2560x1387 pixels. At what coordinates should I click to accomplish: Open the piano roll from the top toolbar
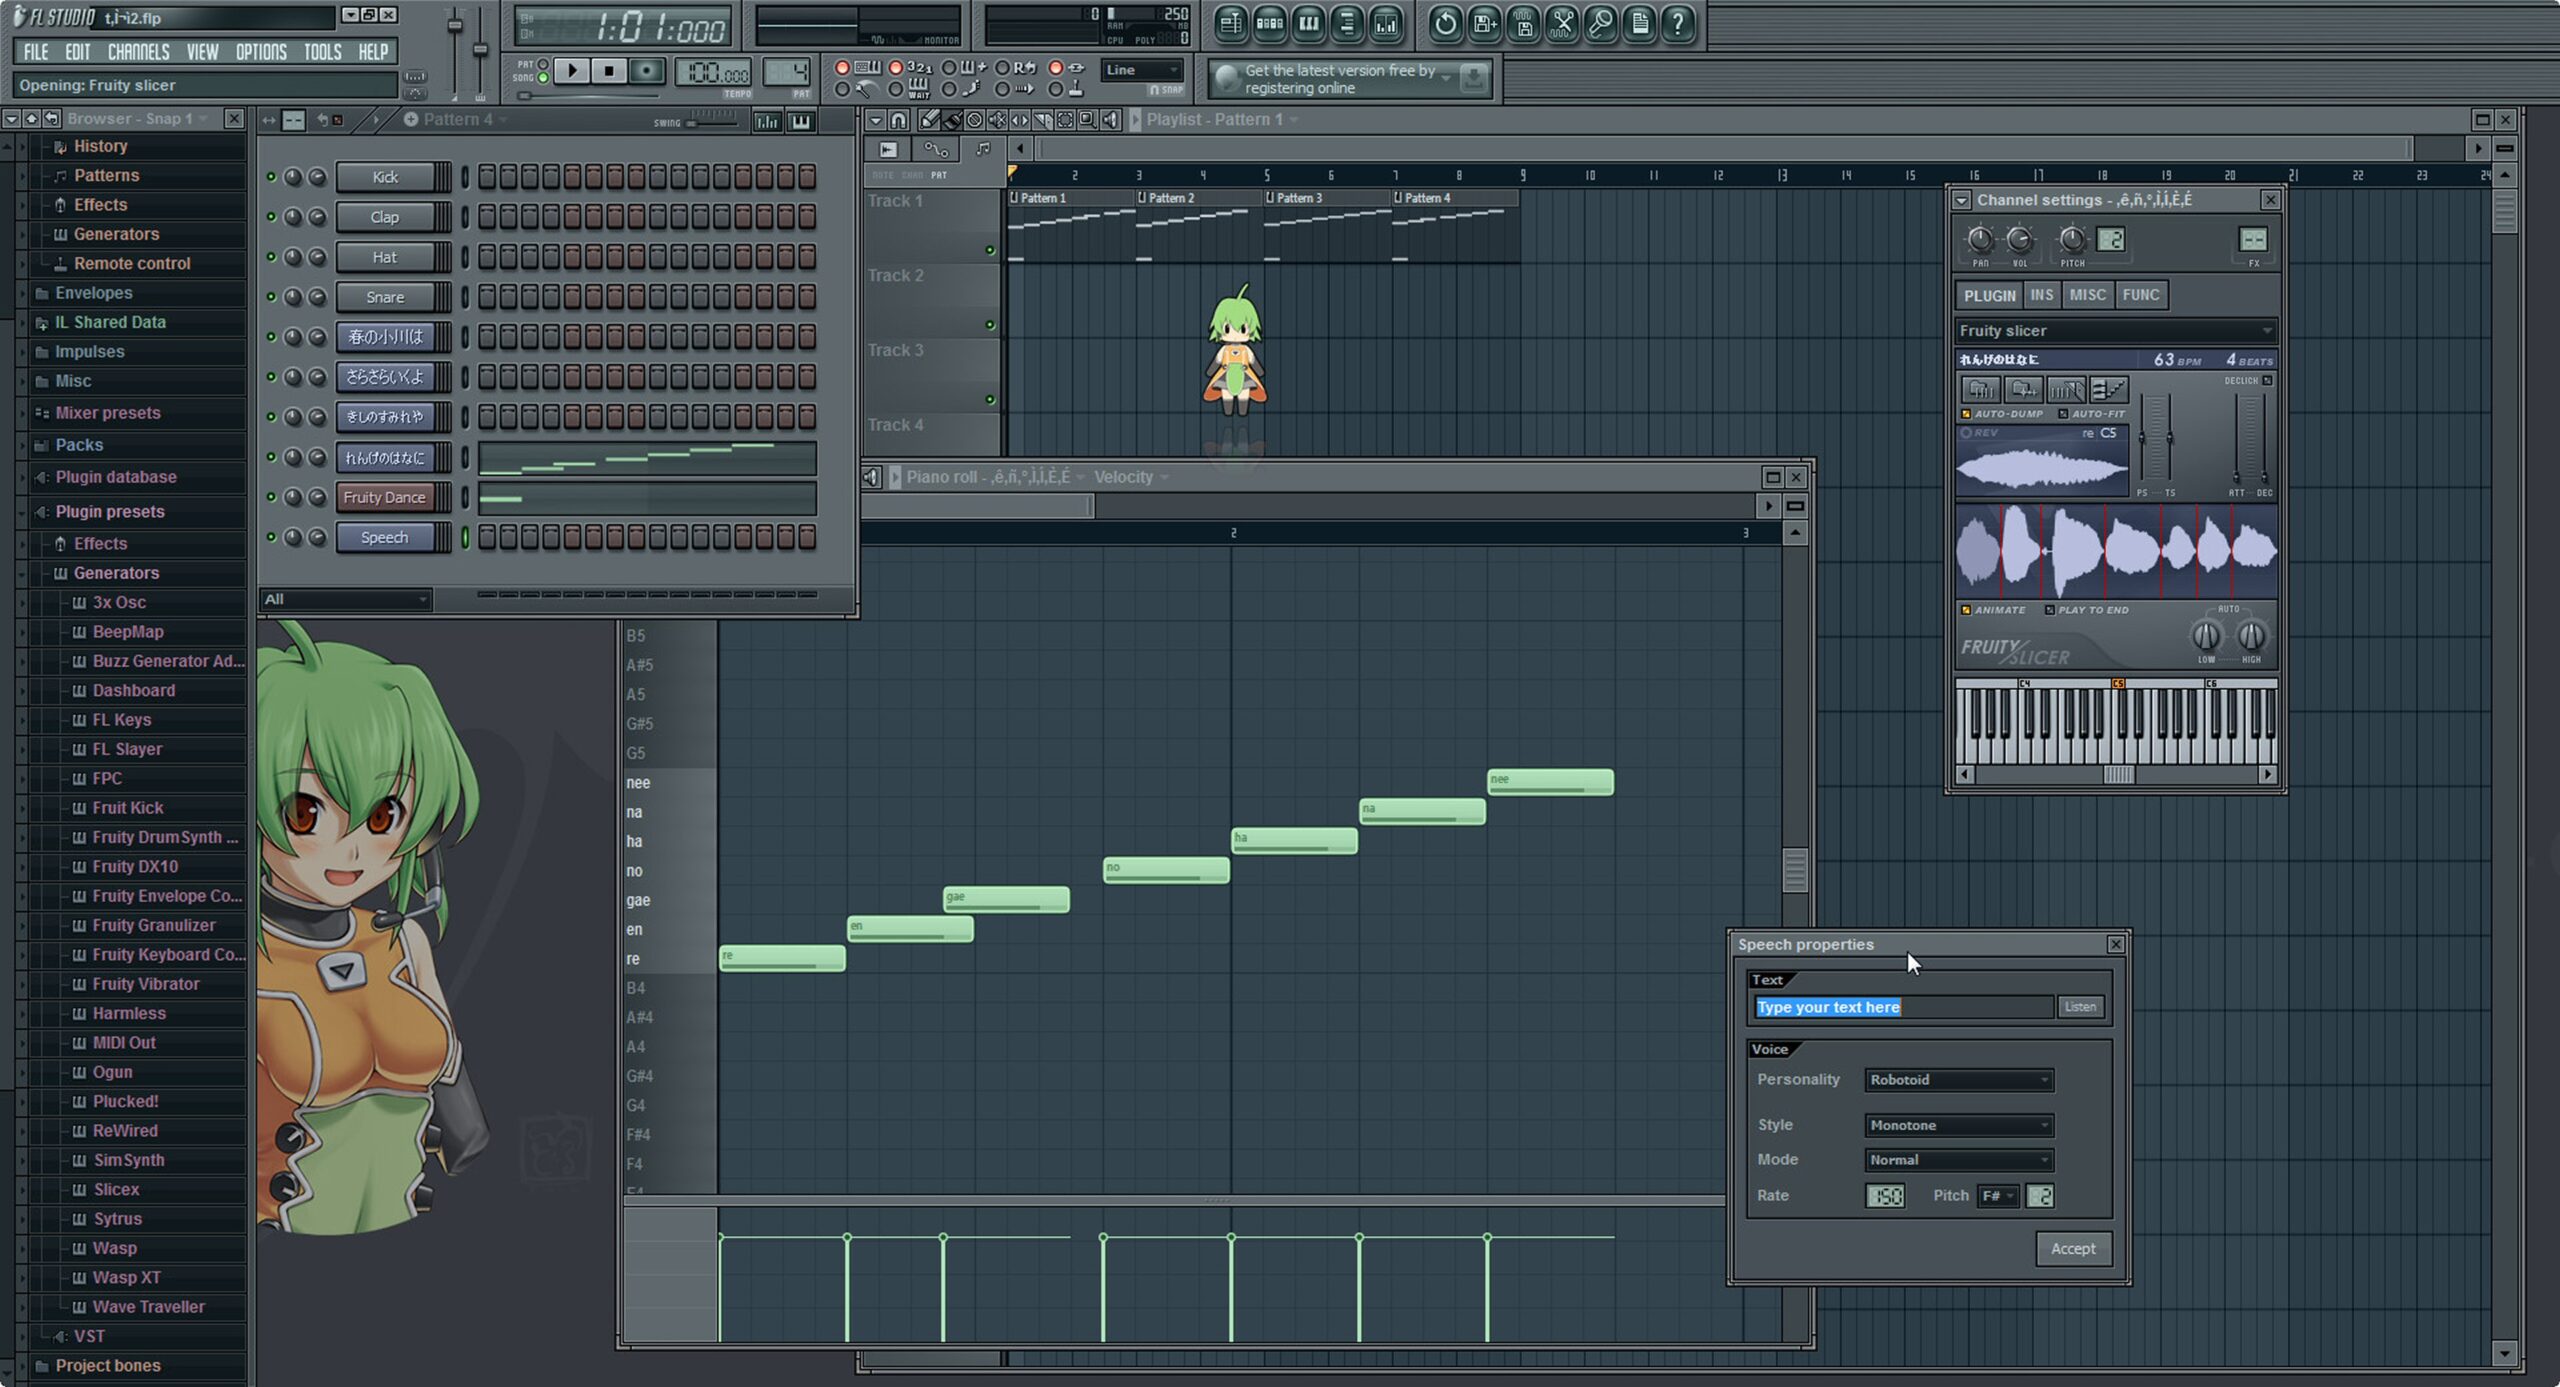click(1309, 23)
